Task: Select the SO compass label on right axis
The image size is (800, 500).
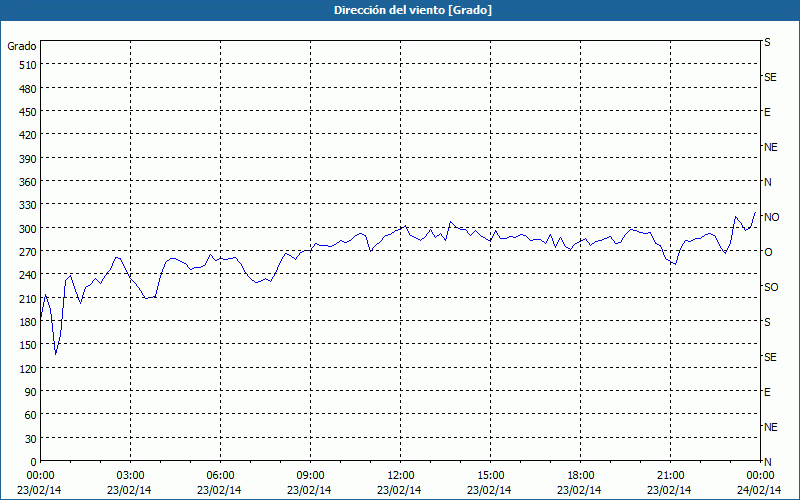Action: click(x=771, y=287)
